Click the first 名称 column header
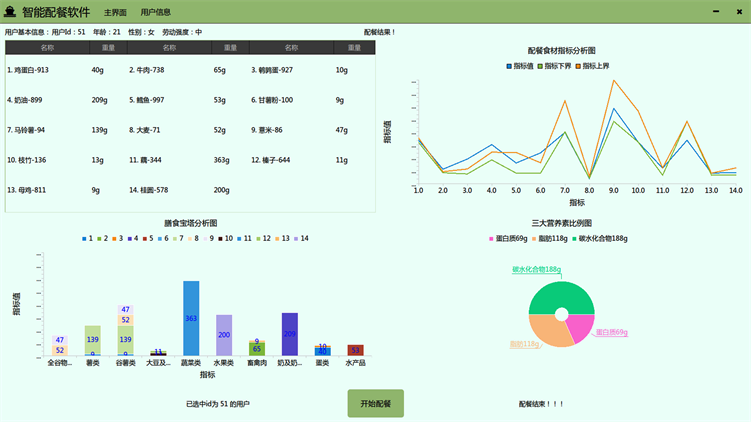 47,48
